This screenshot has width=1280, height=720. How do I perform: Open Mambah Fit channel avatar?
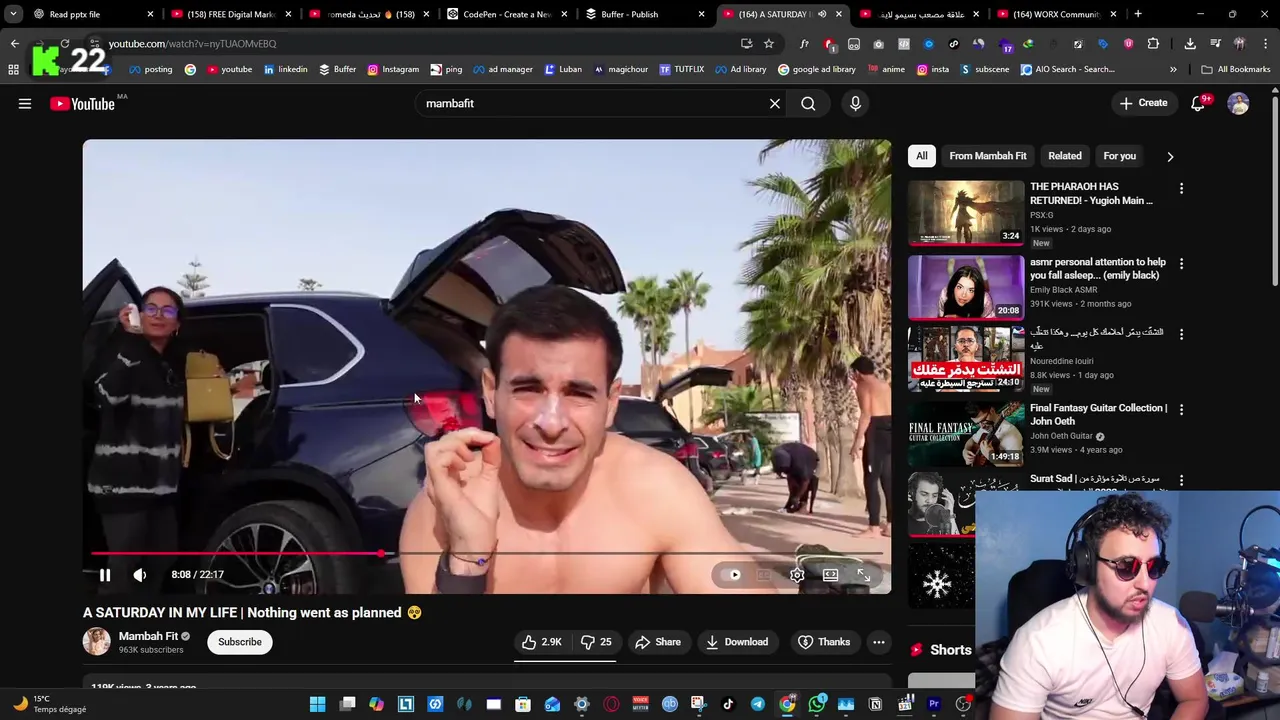click(97, 642)
